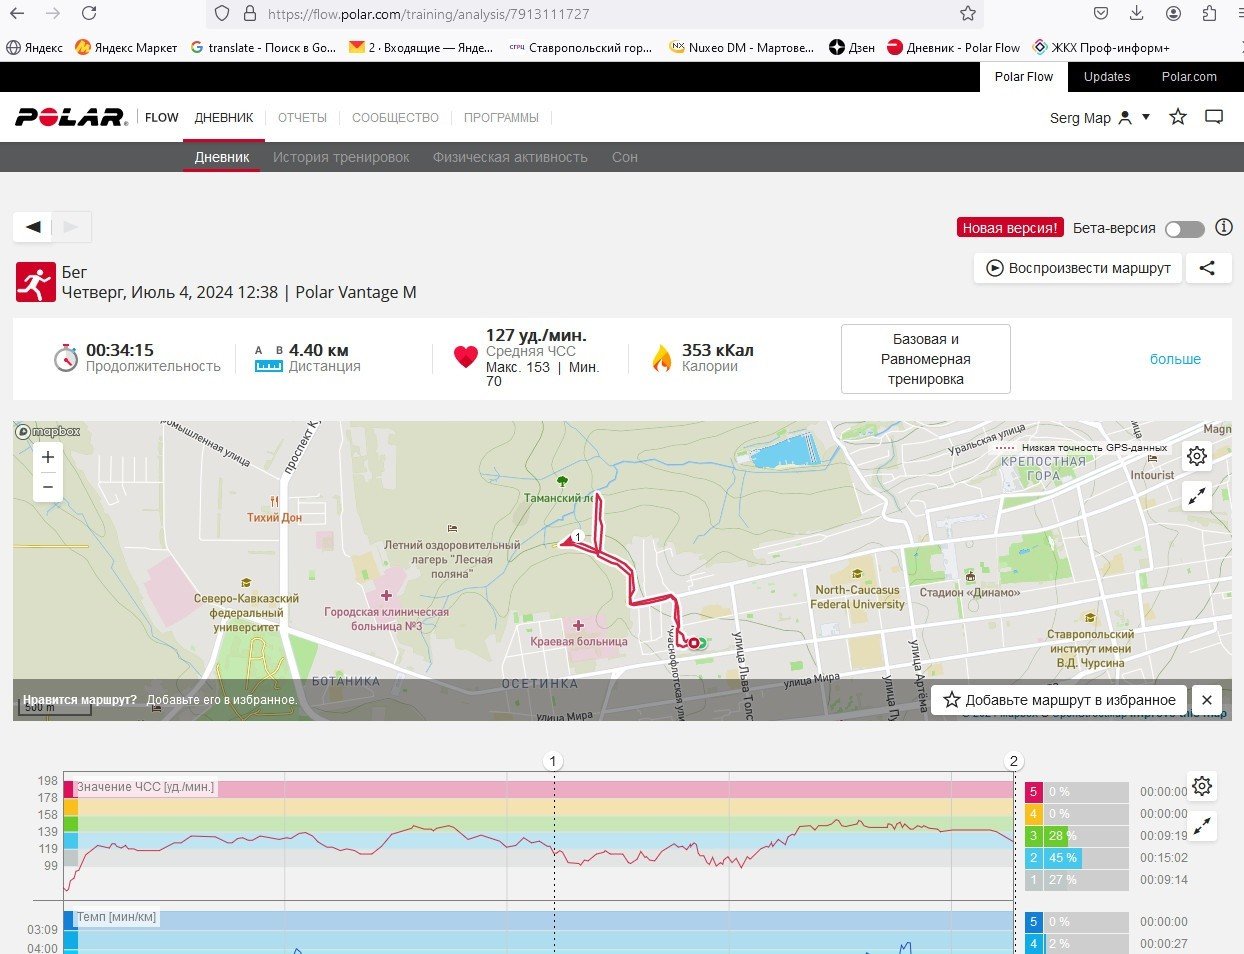1244x954 pixels.
Task: Open the messages icon in Polar header
Action: point(1214,117)
